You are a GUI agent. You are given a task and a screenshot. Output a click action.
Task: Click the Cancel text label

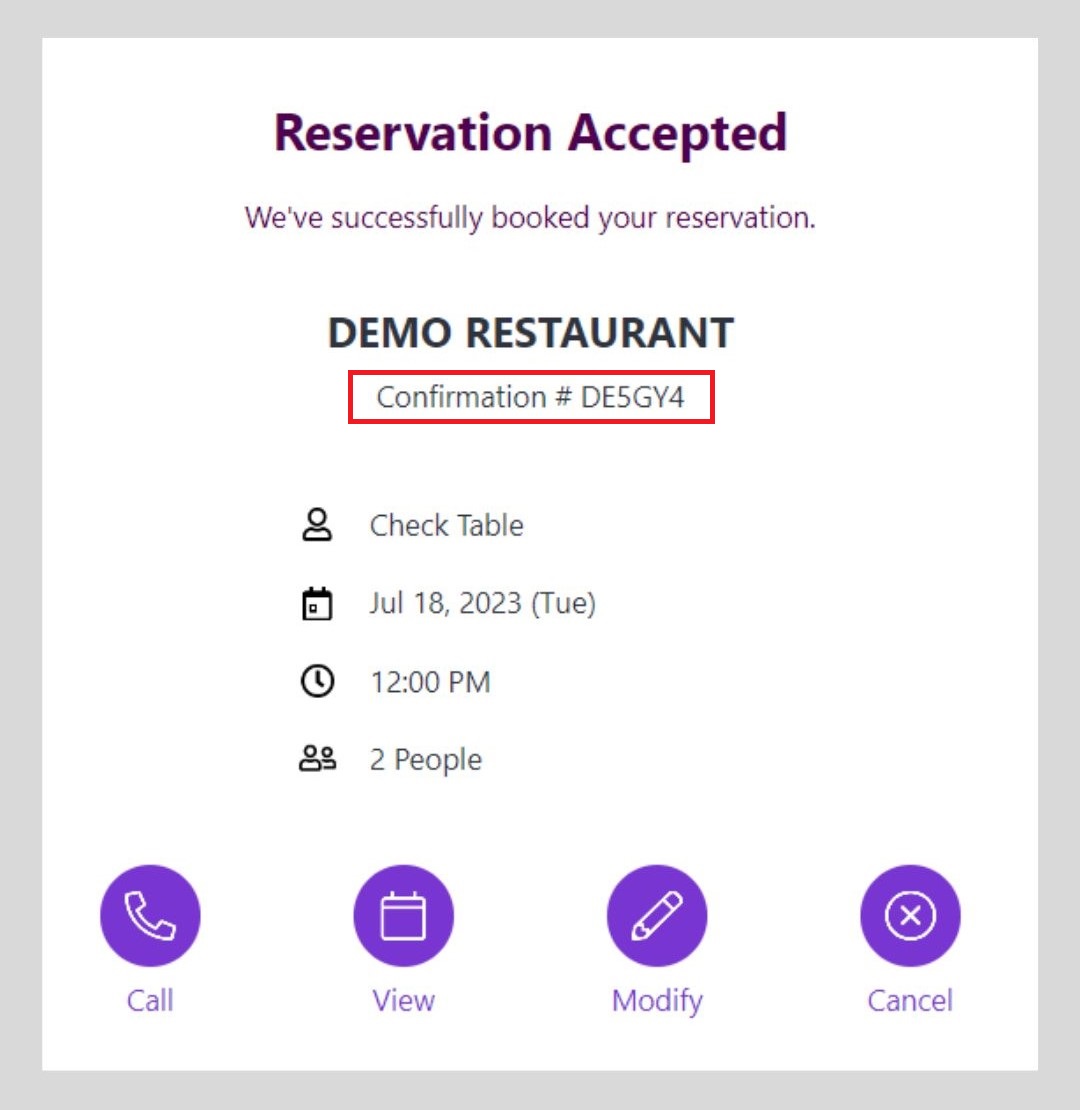tap(910, 1000)
